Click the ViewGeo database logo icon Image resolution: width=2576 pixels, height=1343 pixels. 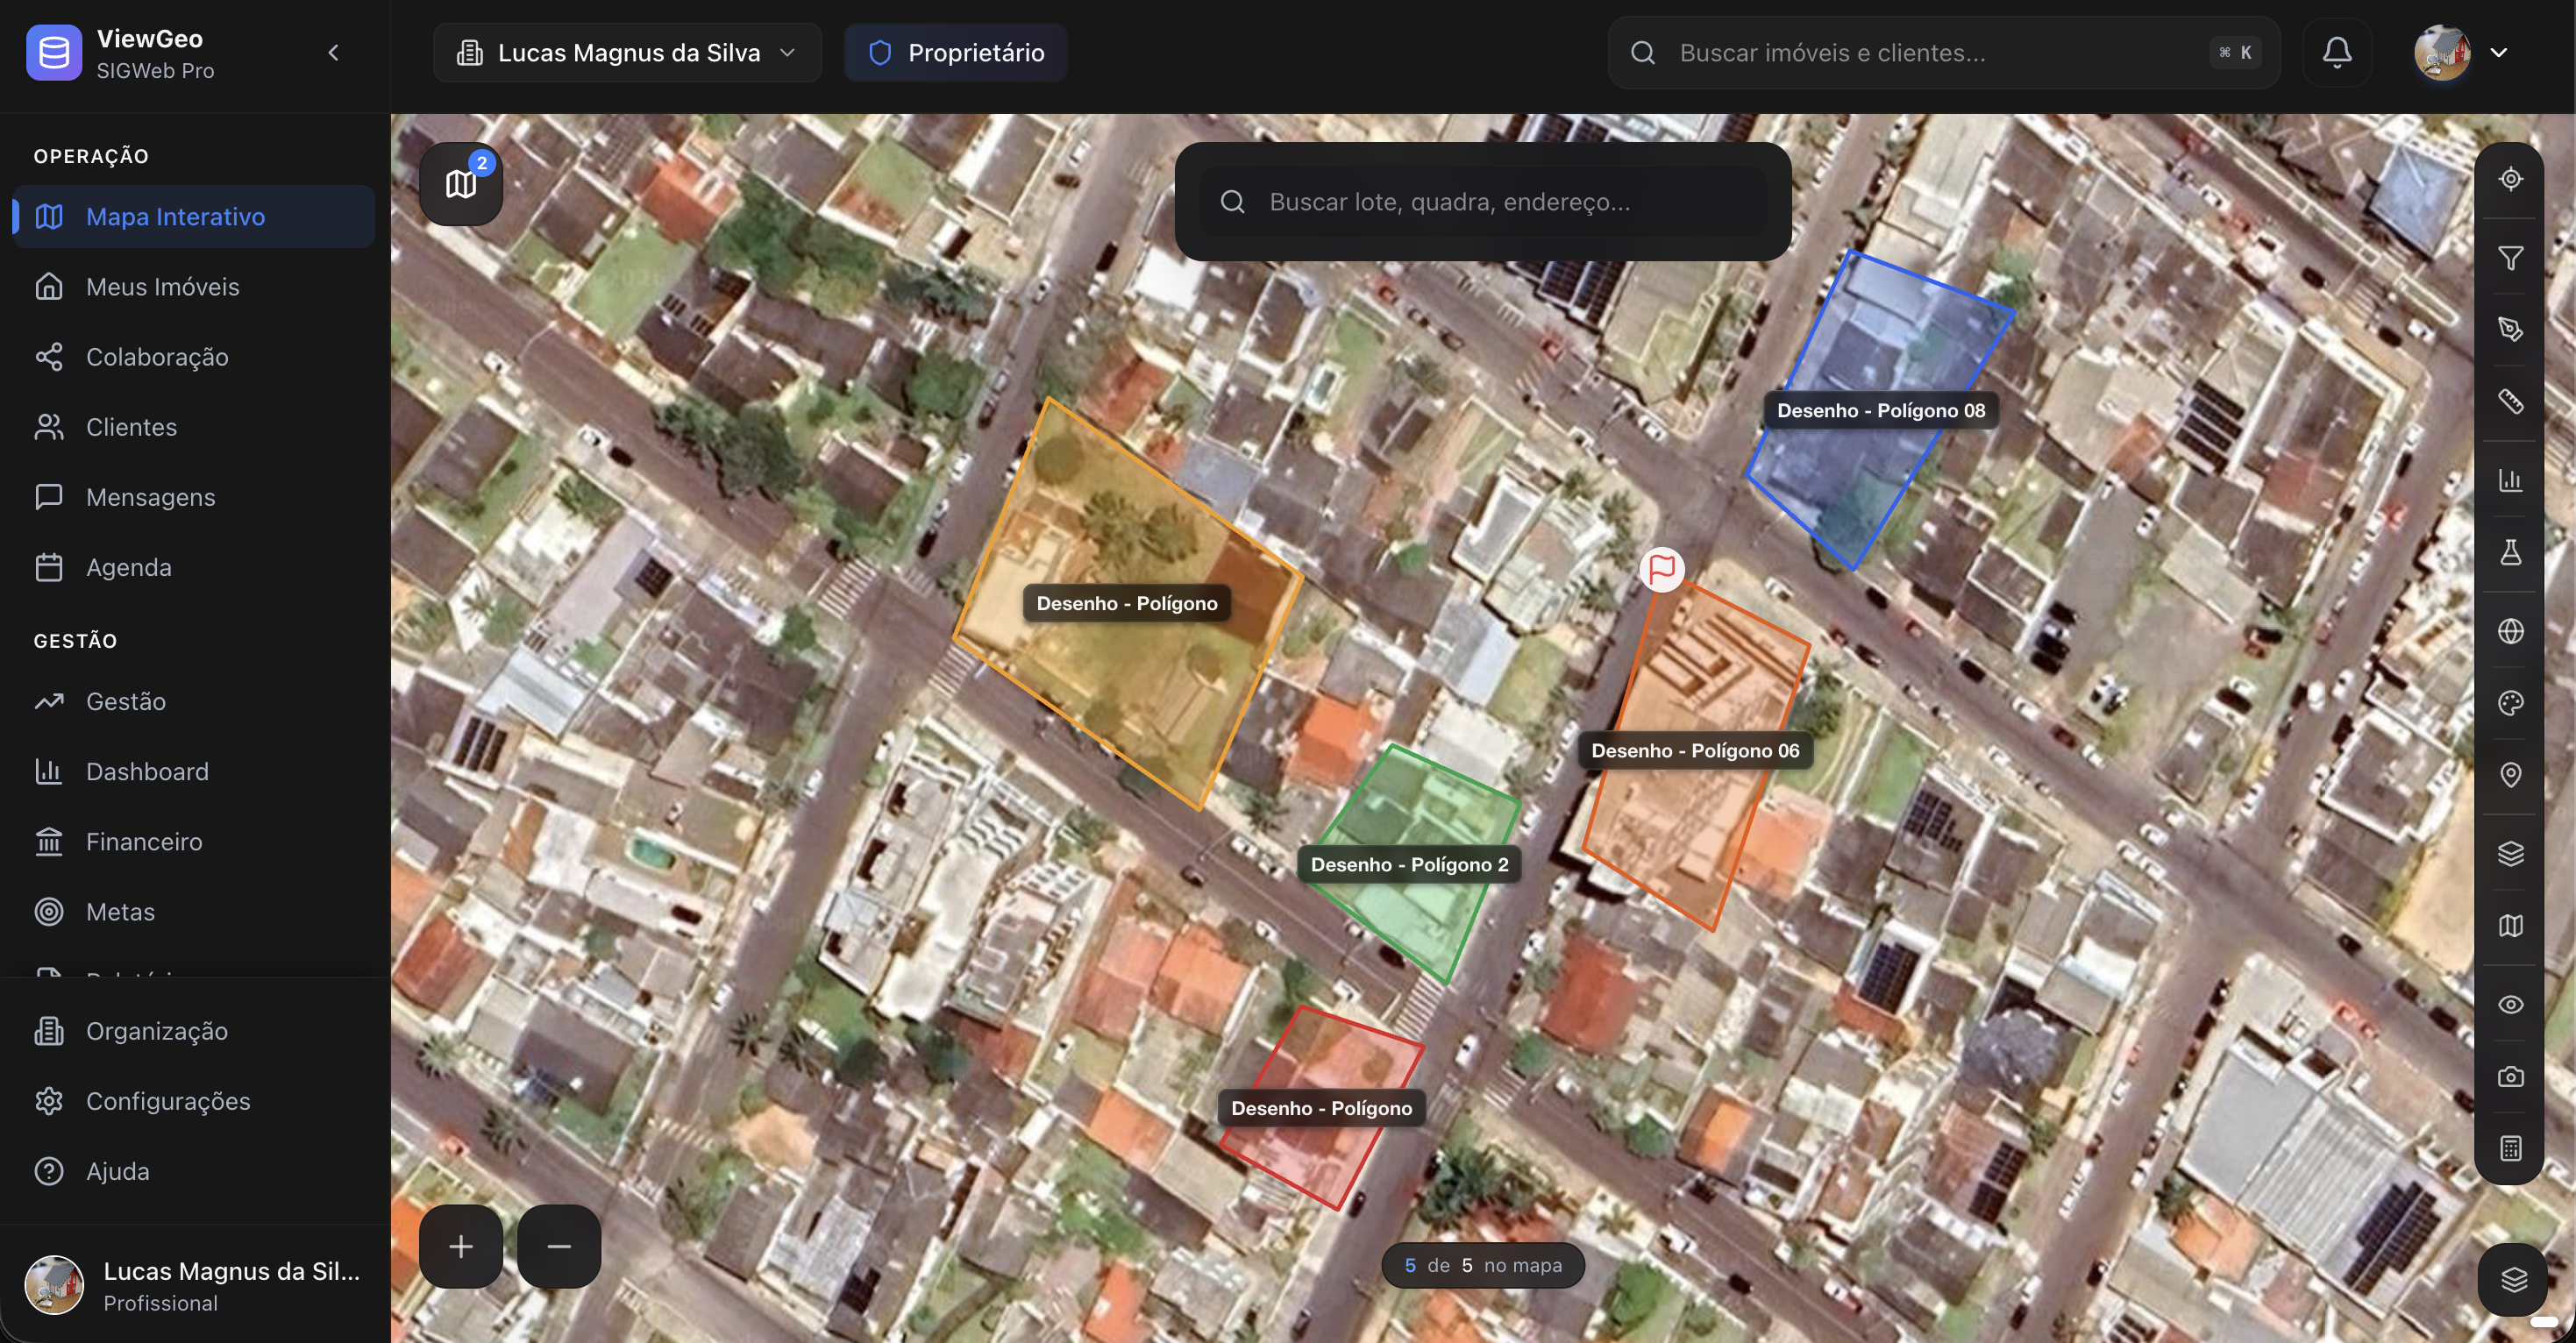click(x=54, y=53)
